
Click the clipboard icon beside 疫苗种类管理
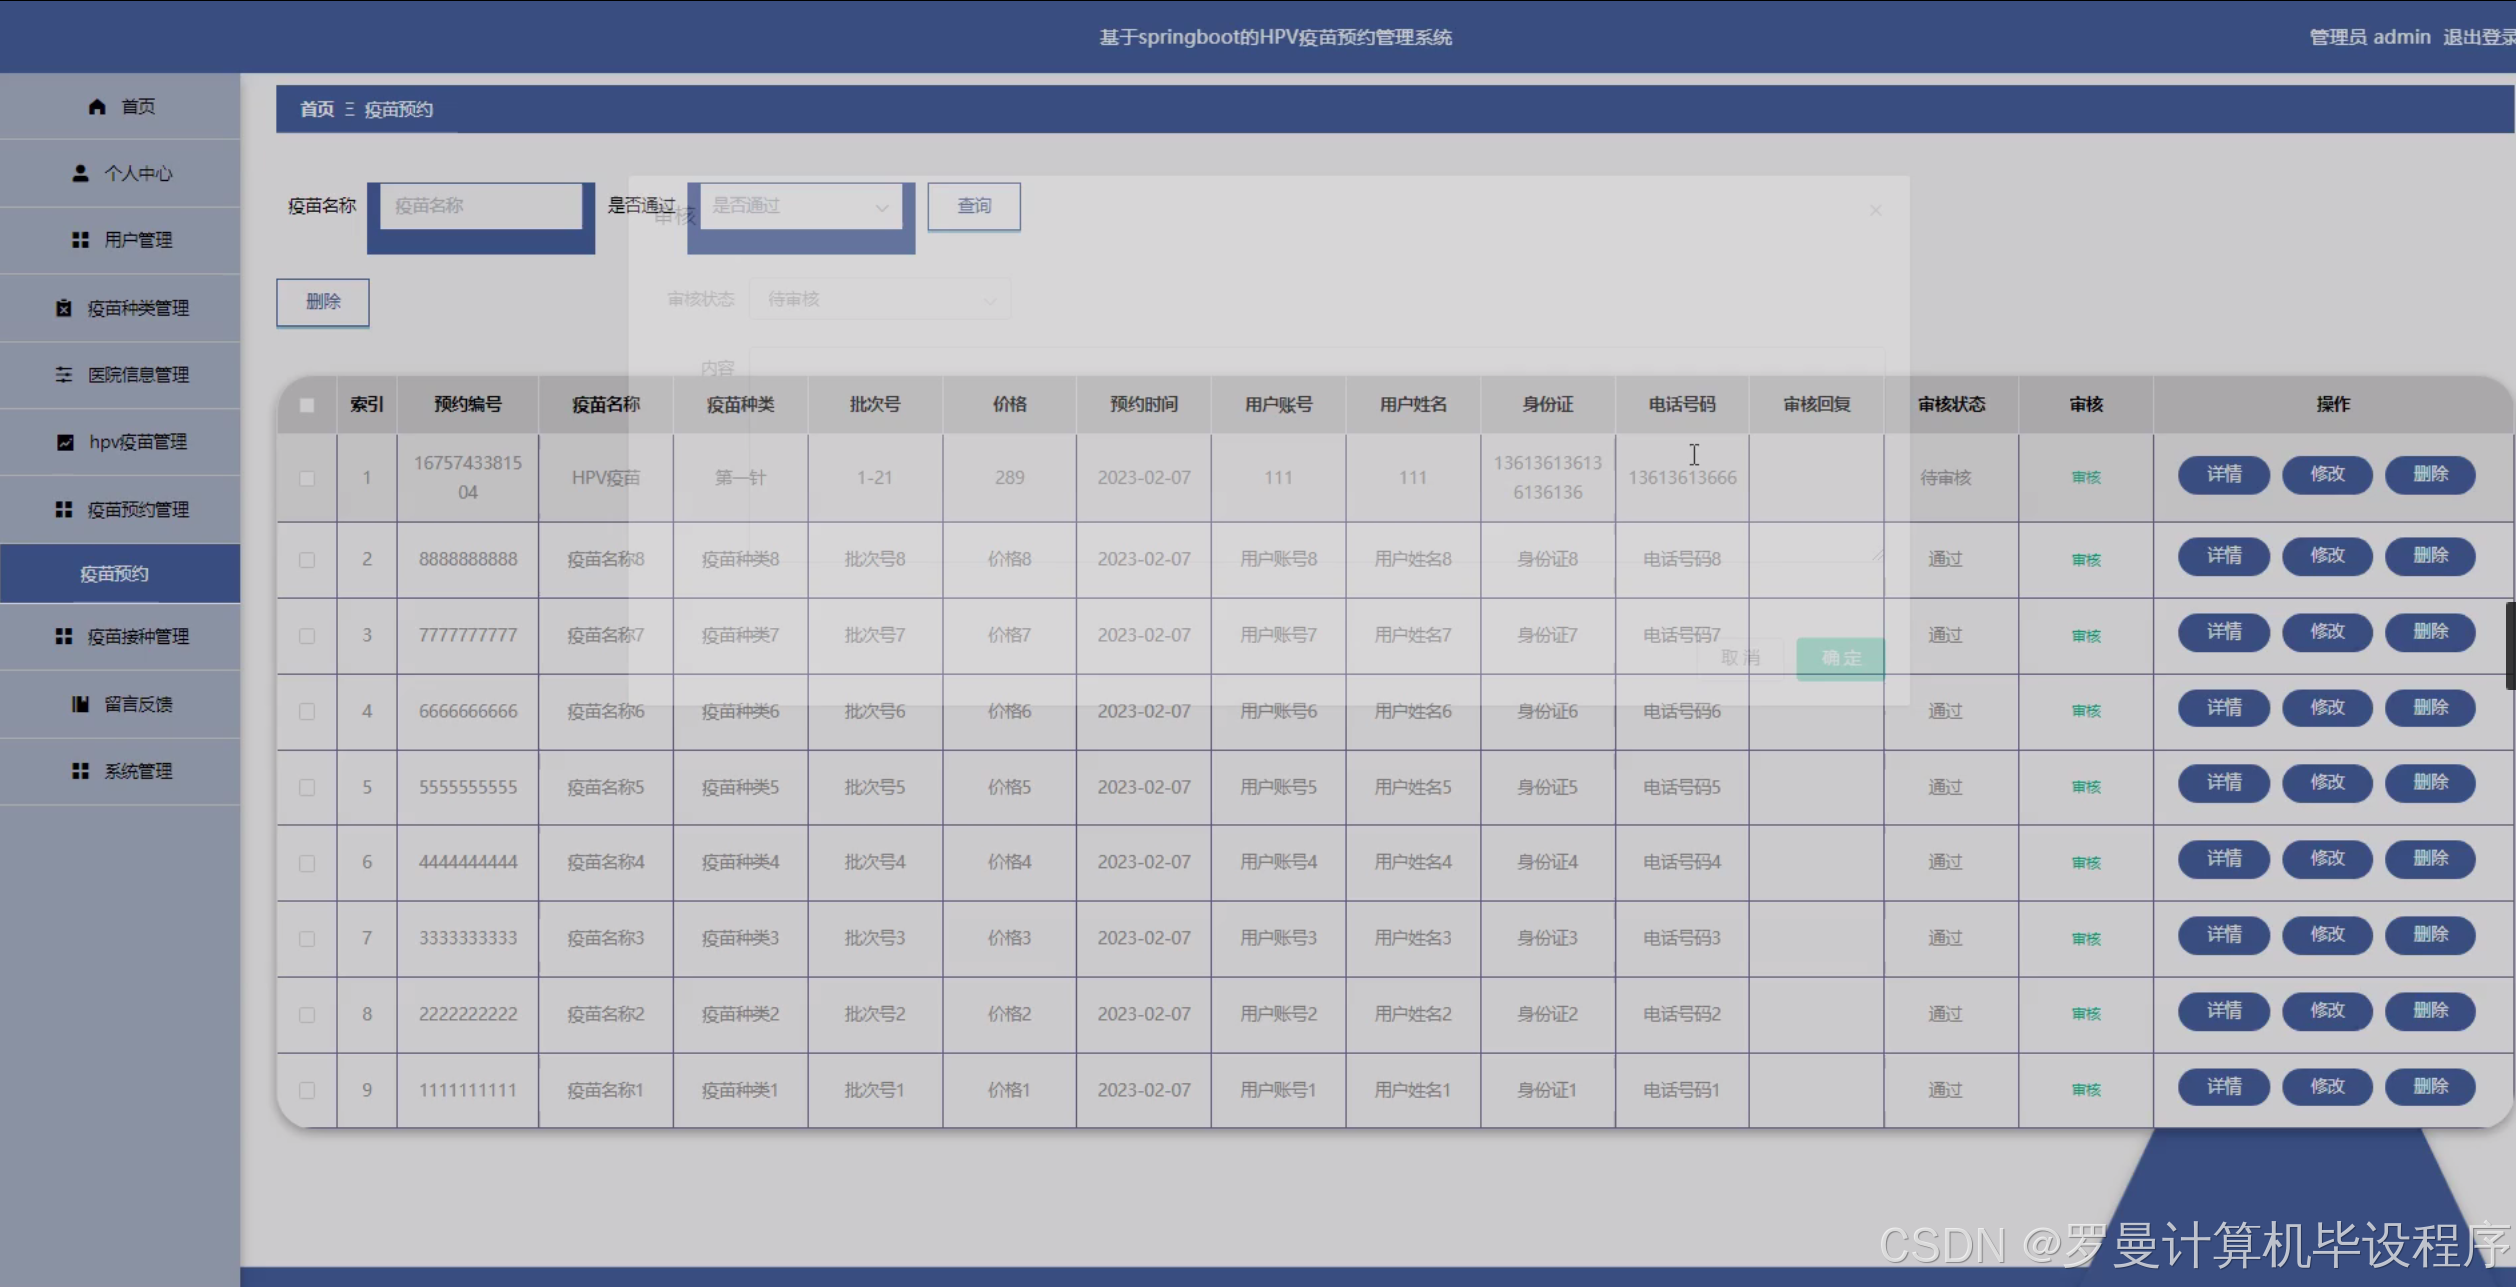(x=64, y=308)
